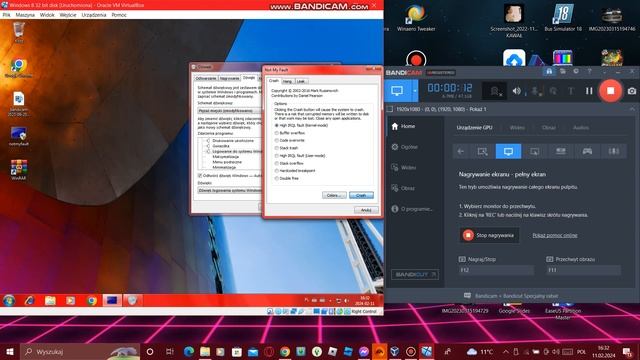The image size is (640, 360).
Task: Open Pokaż pomoc online link
Action: click(555, 236)
